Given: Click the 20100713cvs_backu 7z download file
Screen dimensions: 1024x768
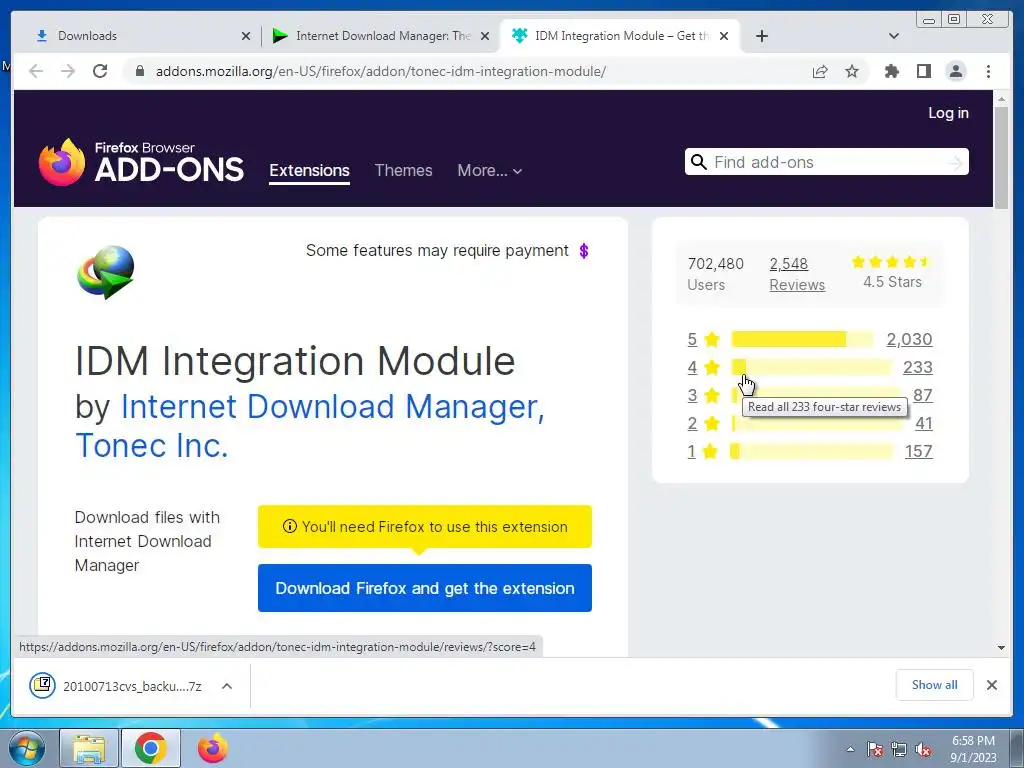Looking at the screenshot, I should (x=116, y=686).
